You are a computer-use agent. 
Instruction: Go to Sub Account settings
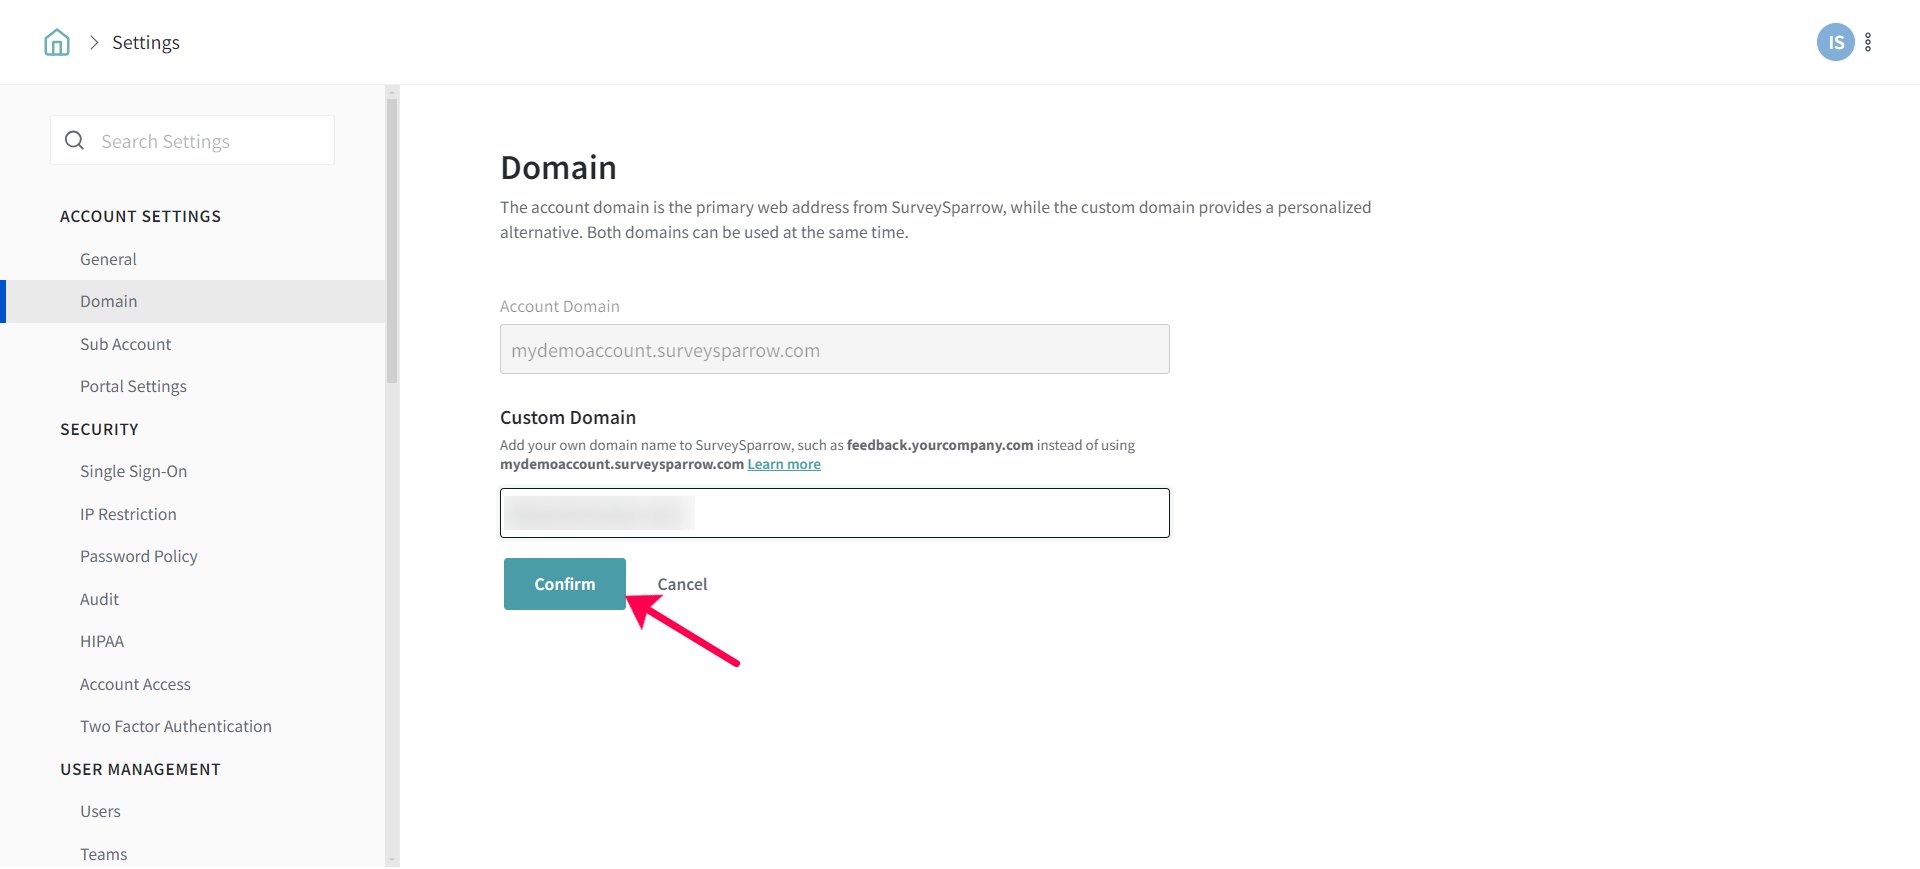coord(126,344)
